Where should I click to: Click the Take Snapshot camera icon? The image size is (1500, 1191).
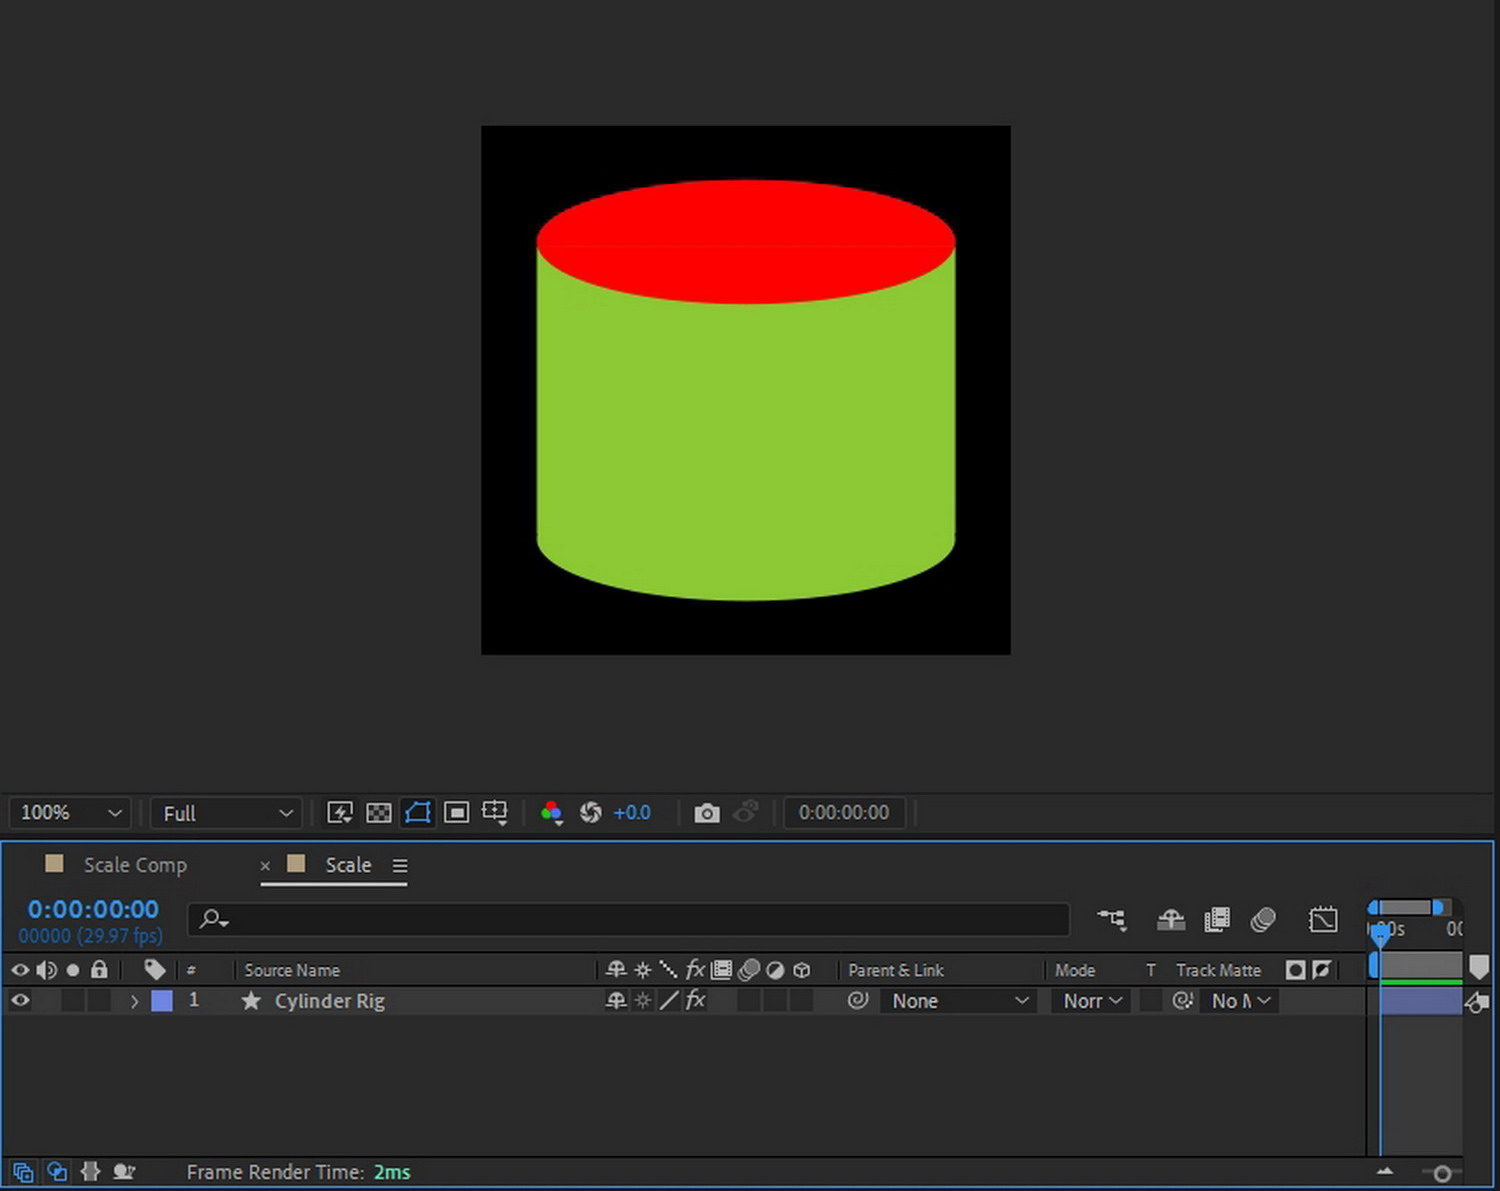(706, 813)
